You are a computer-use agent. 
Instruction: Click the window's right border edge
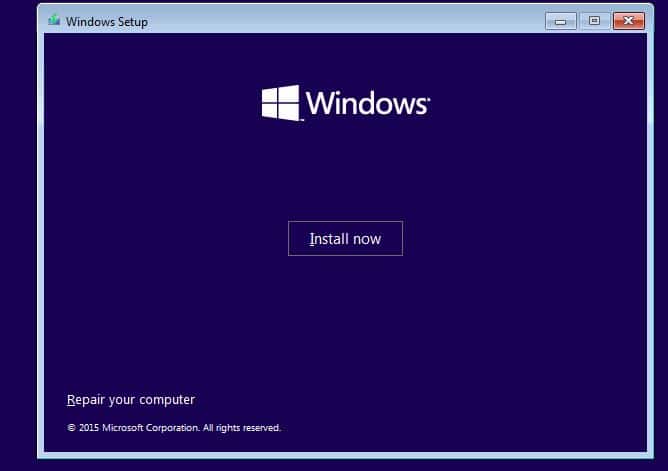click(x=649, y=250)
